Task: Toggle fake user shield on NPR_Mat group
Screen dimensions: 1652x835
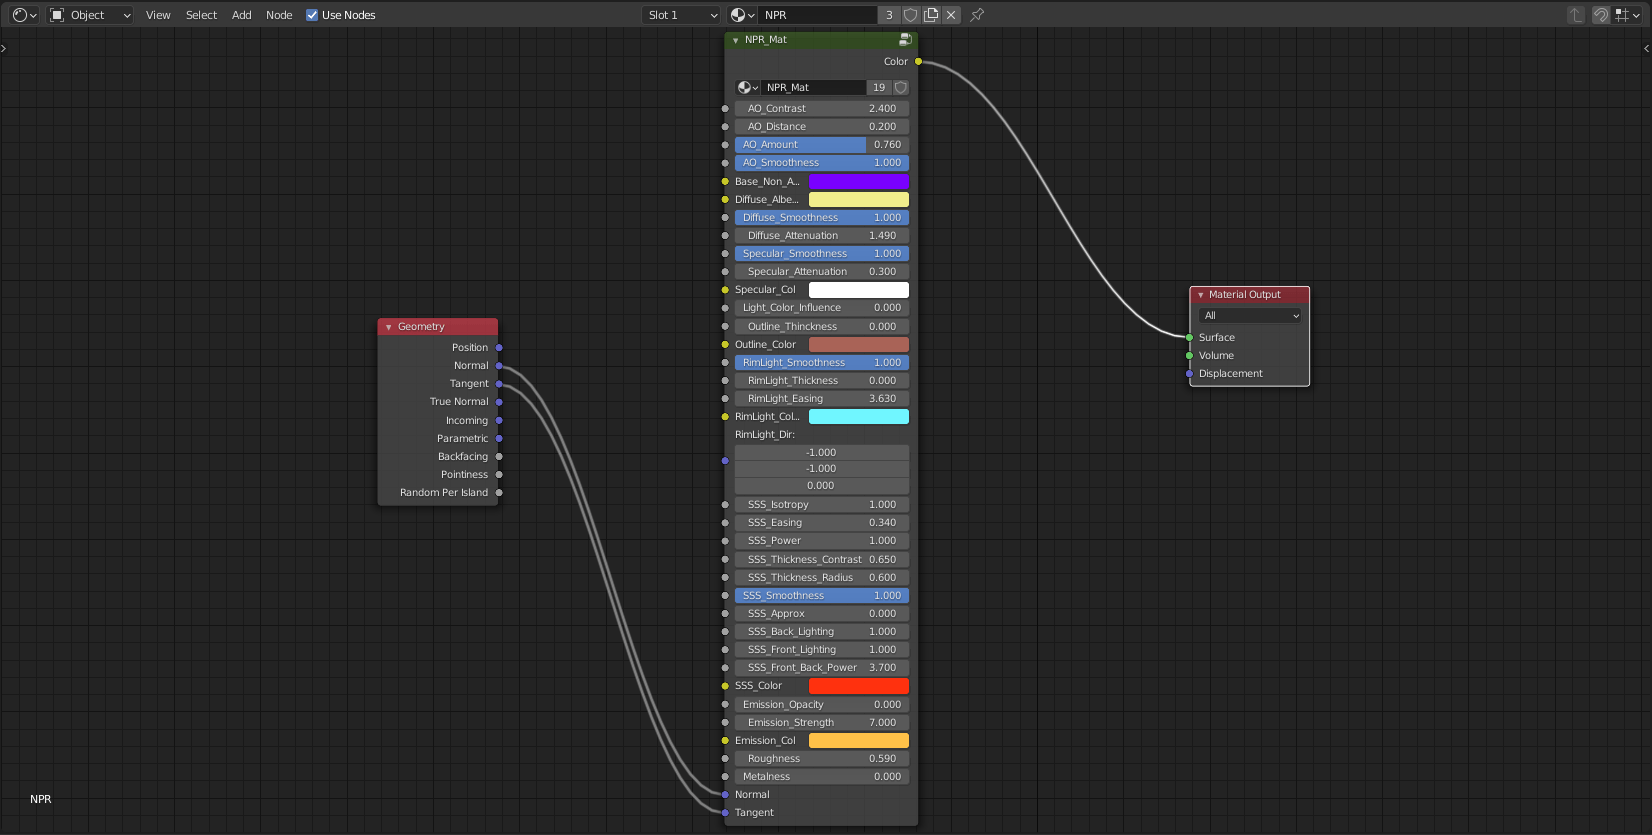Action: [x=901, y=88]
